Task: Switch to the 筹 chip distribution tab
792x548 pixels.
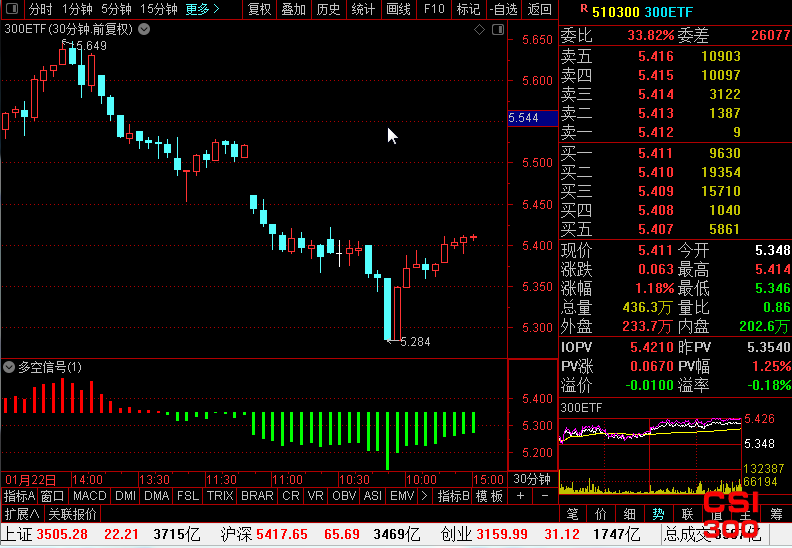Action: [776, 514]
